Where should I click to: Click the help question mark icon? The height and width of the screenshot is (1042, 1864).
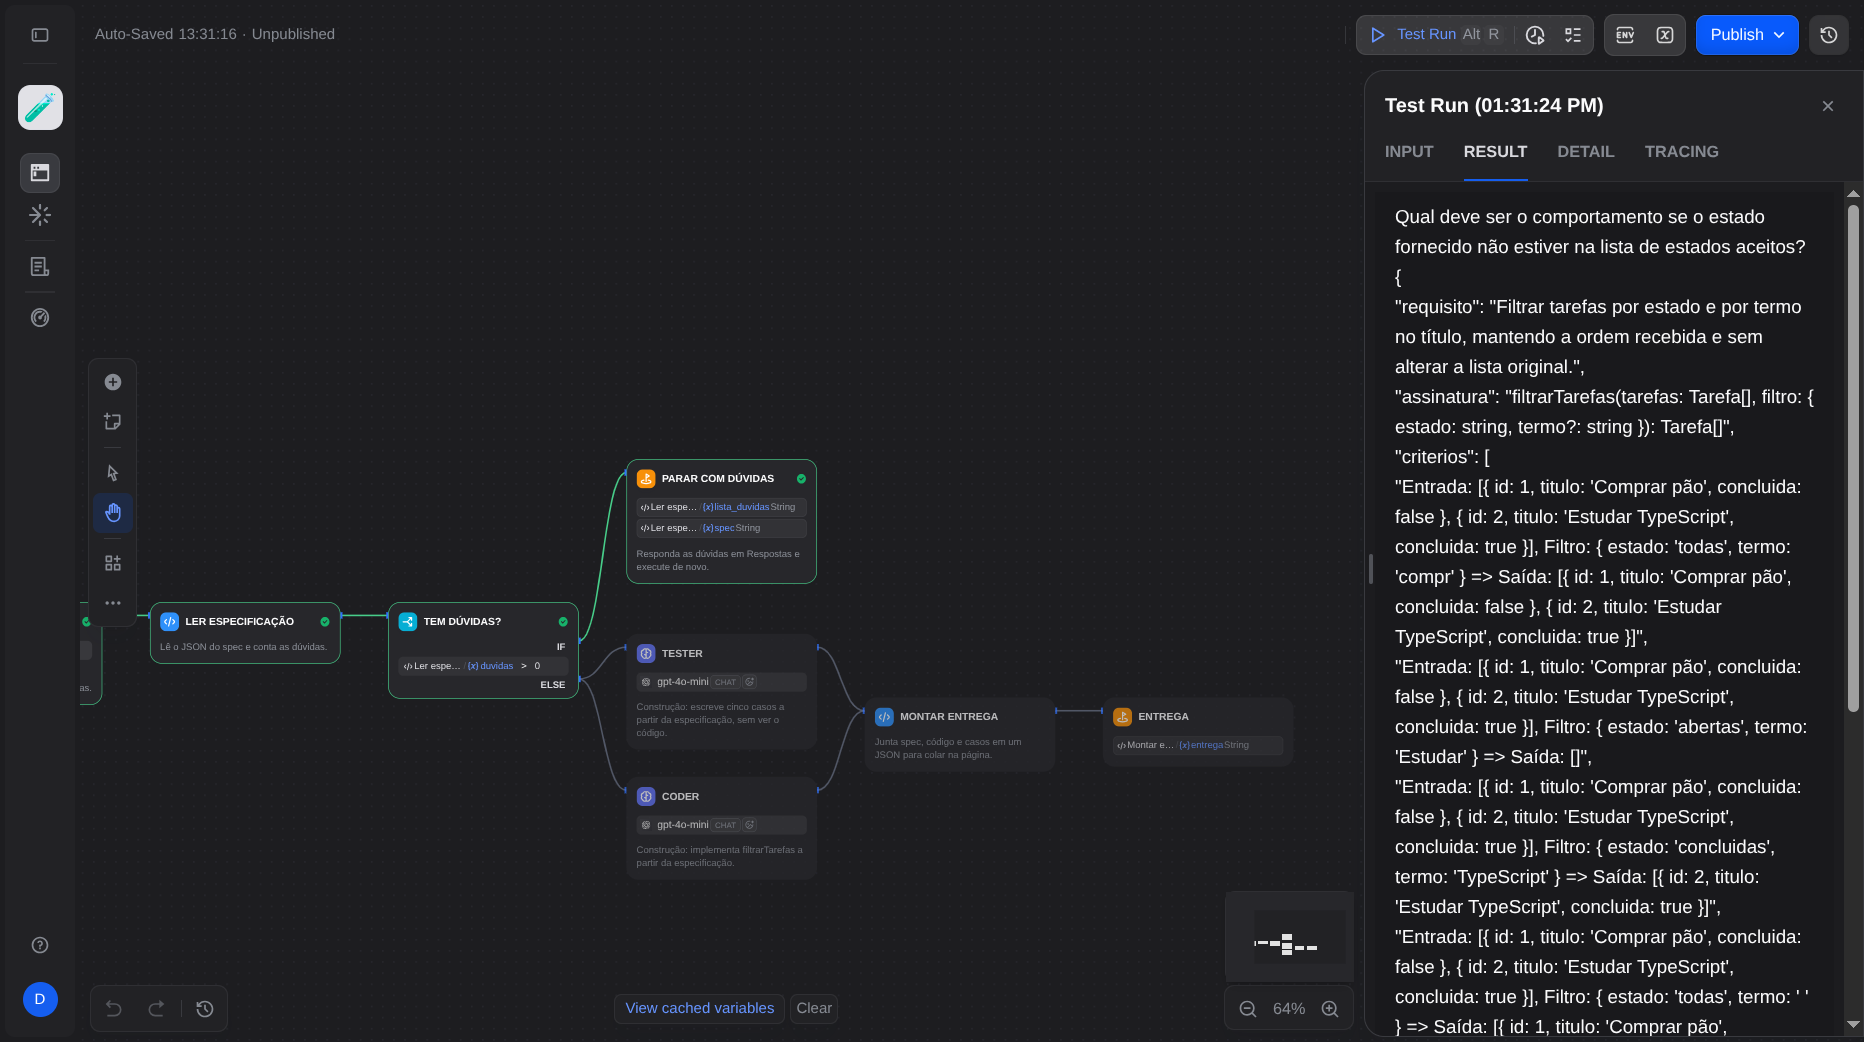[40, 945]
